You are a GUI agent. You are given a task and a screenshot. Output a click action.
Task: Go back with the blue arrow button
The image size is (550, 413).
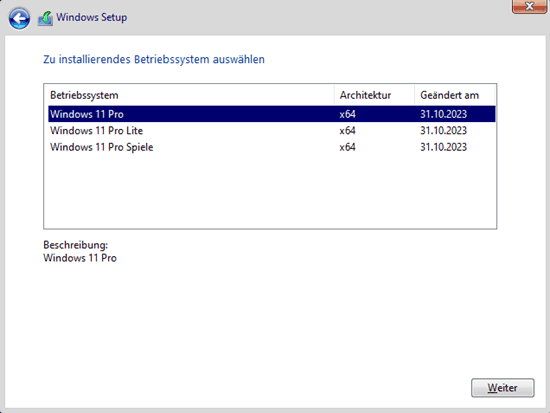pyautogui.click(x=19, y=18)
